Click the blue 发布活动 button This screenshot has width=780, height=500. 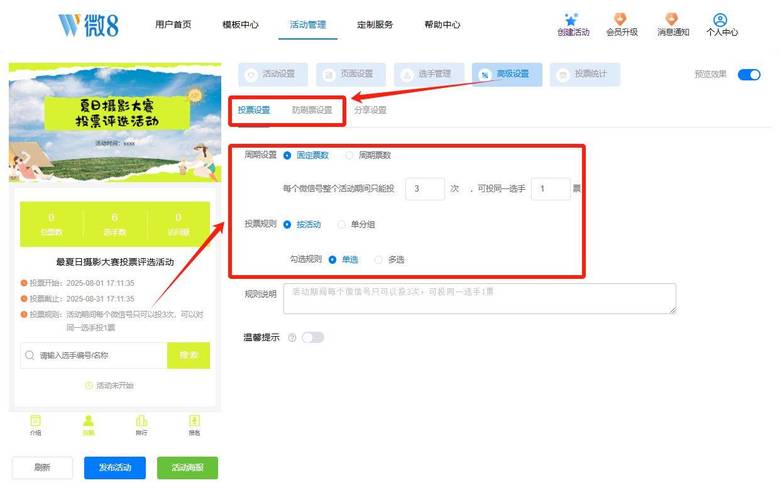point(113,467)
